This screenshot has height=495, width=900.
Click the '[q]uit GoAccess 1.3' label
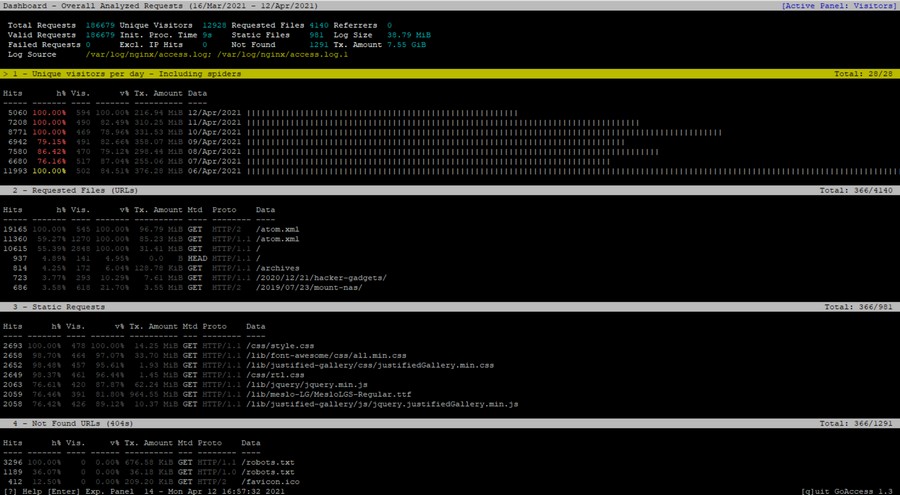(847, 491)
